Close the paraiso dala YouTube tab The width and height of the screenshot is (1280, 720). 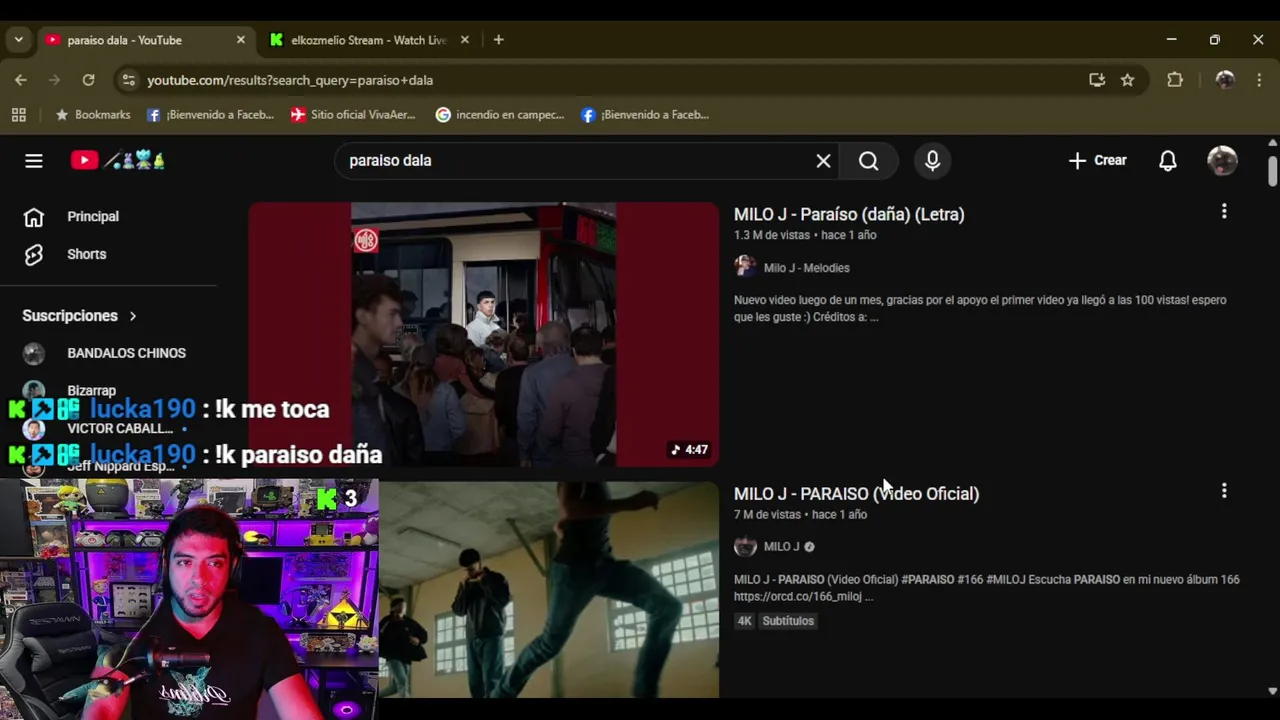240,40
